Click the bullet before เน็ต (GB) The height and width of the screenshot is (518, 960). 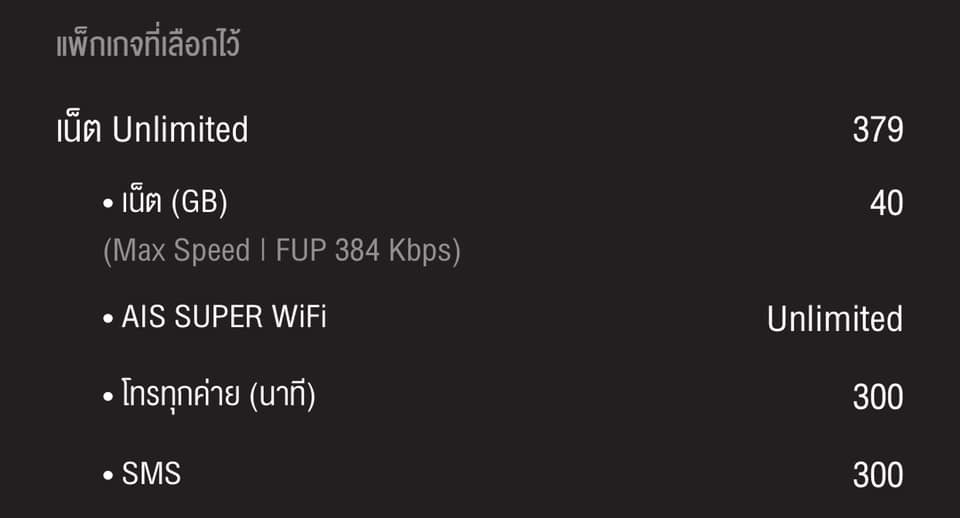click(x=108, y=203)
